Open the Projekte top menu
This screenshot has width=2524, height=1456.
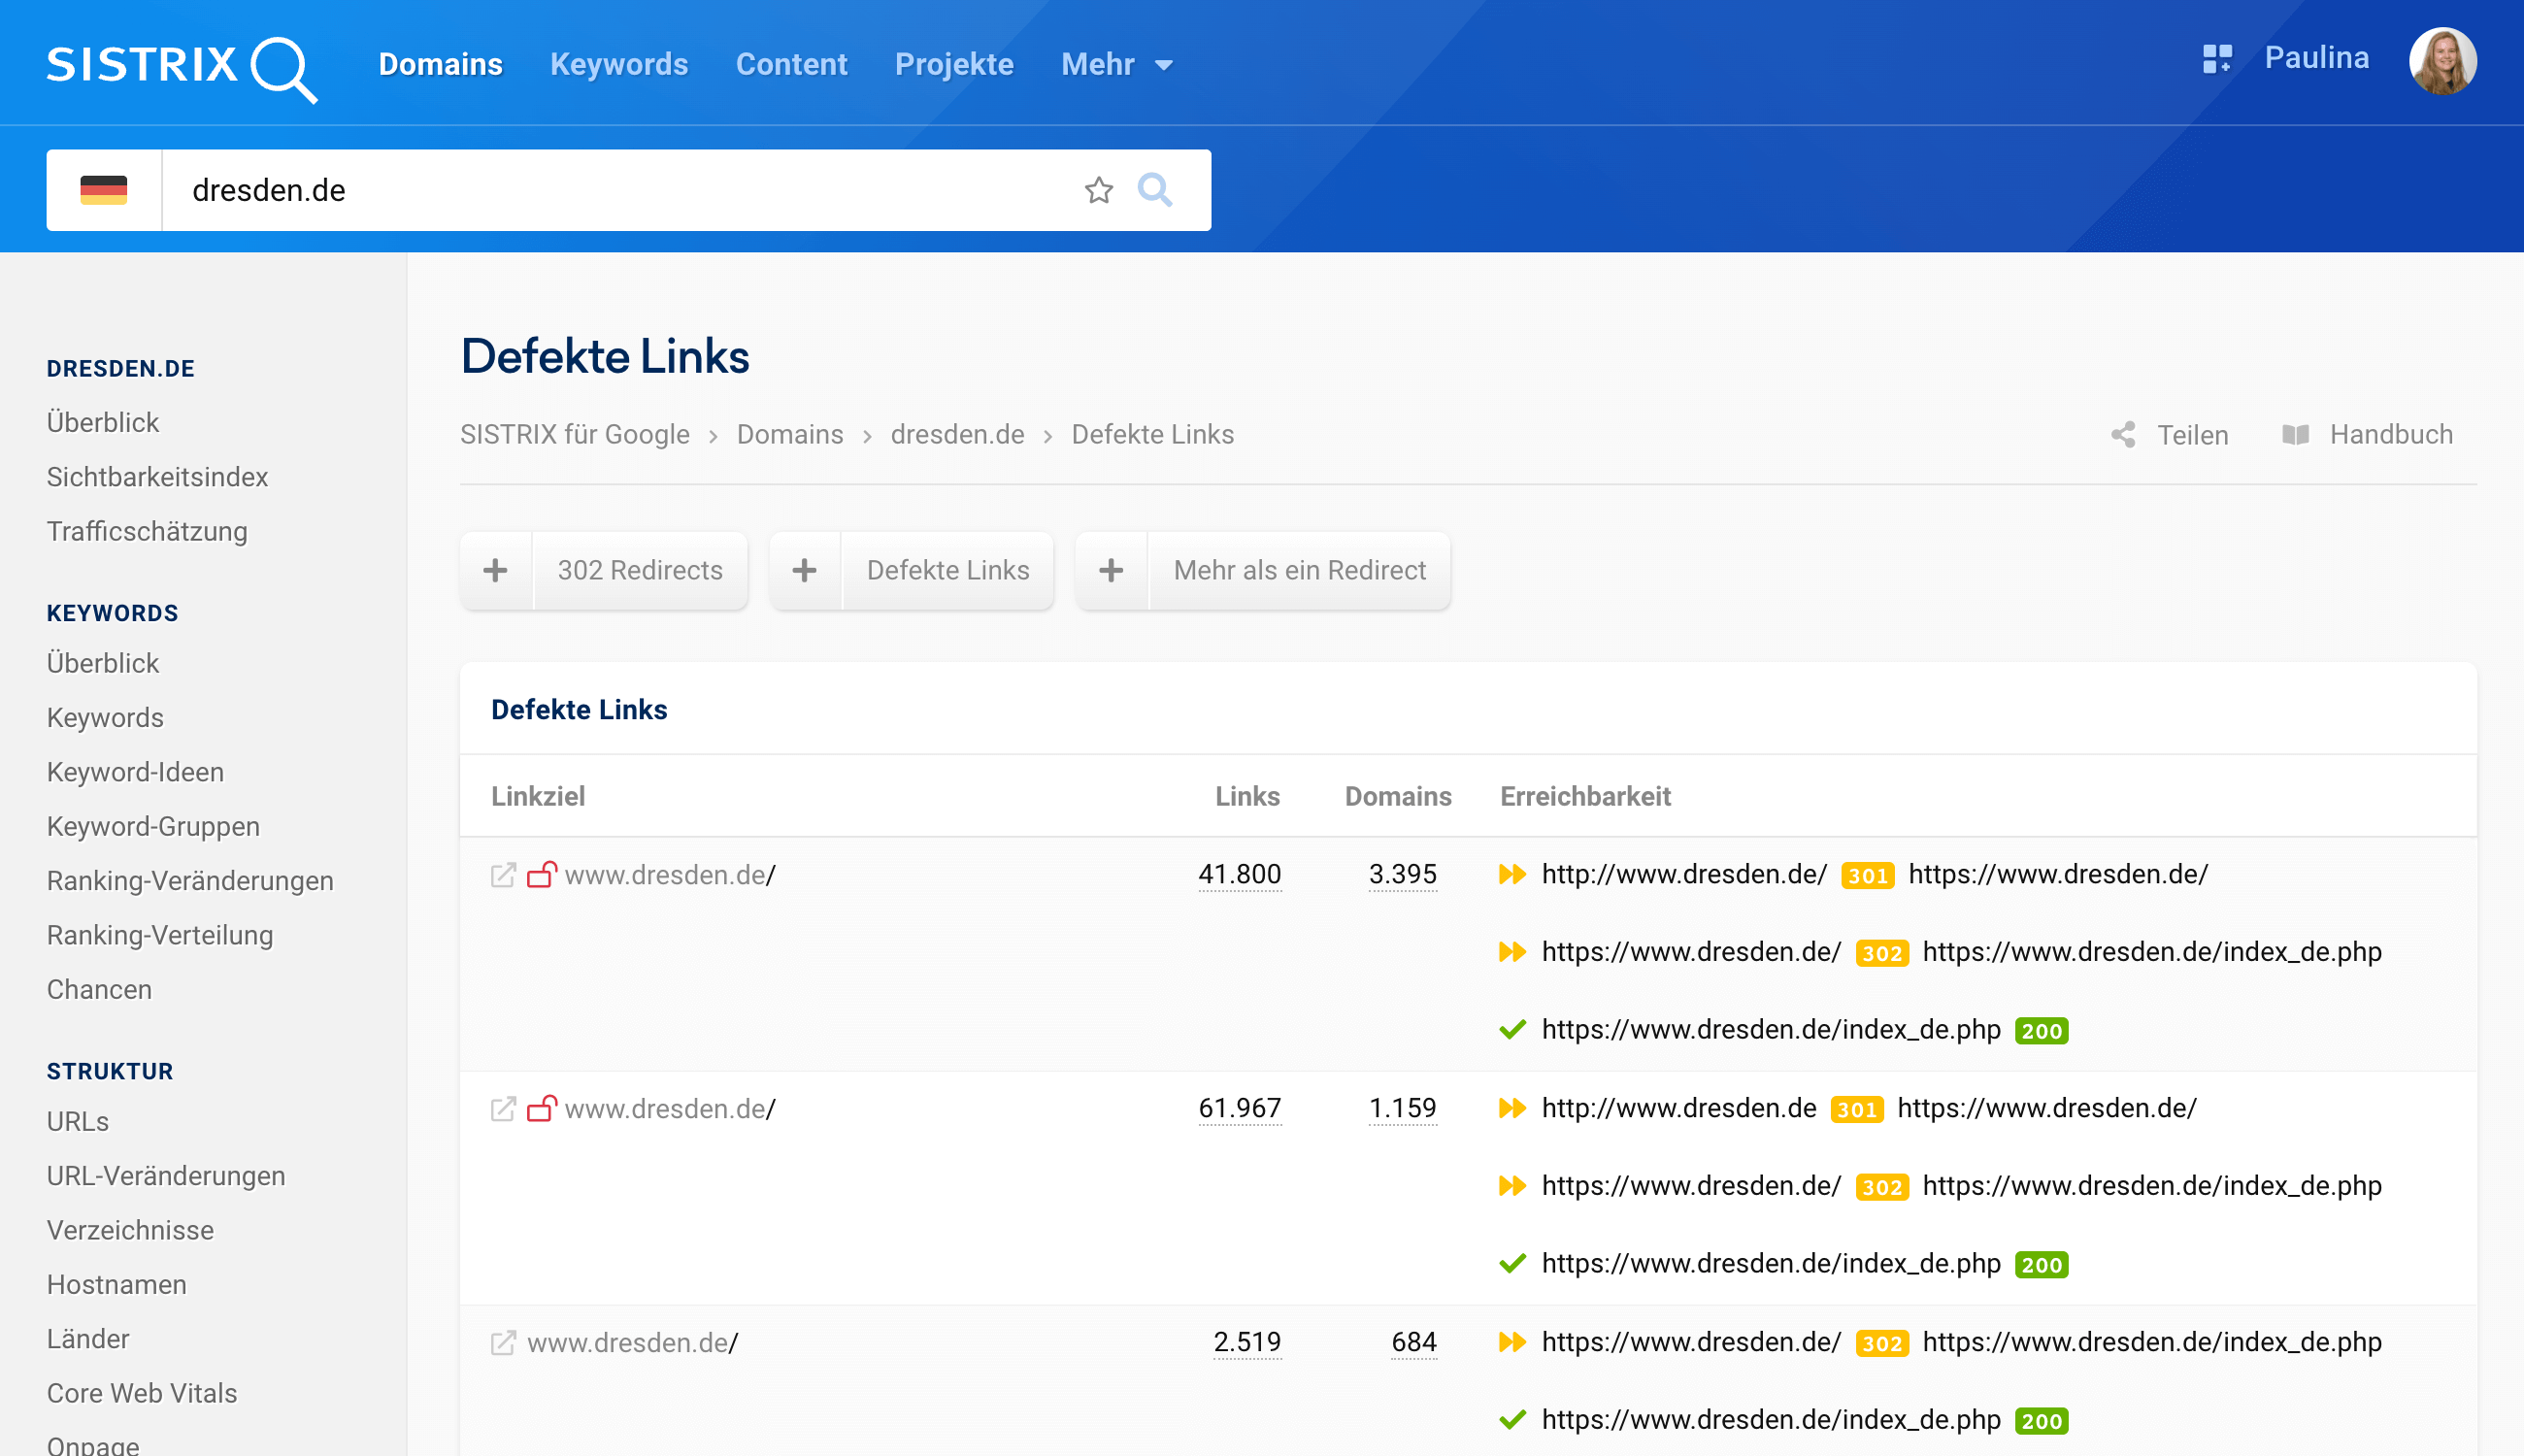click(x=953, y=65)
